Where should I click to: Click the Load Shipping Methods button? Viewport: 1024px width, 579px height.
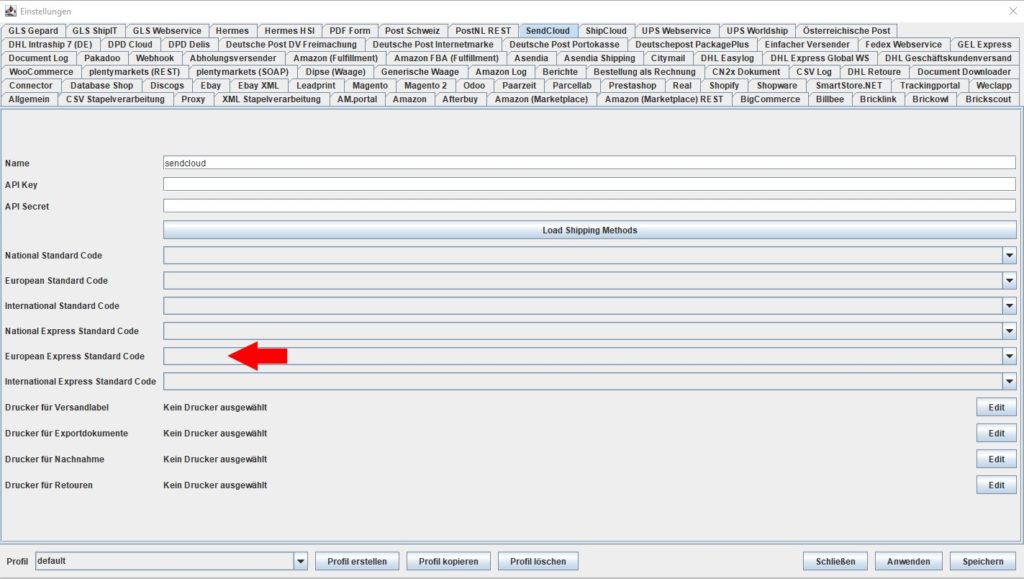pyautogui.click(x=589, y=230)
